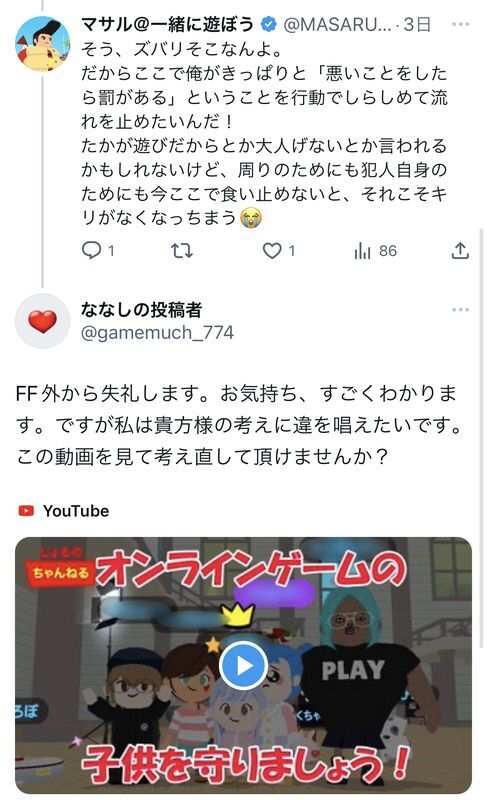Tap the retweet icon on Masaru's tweet
The image size is (487, 800).
(182, 250)
